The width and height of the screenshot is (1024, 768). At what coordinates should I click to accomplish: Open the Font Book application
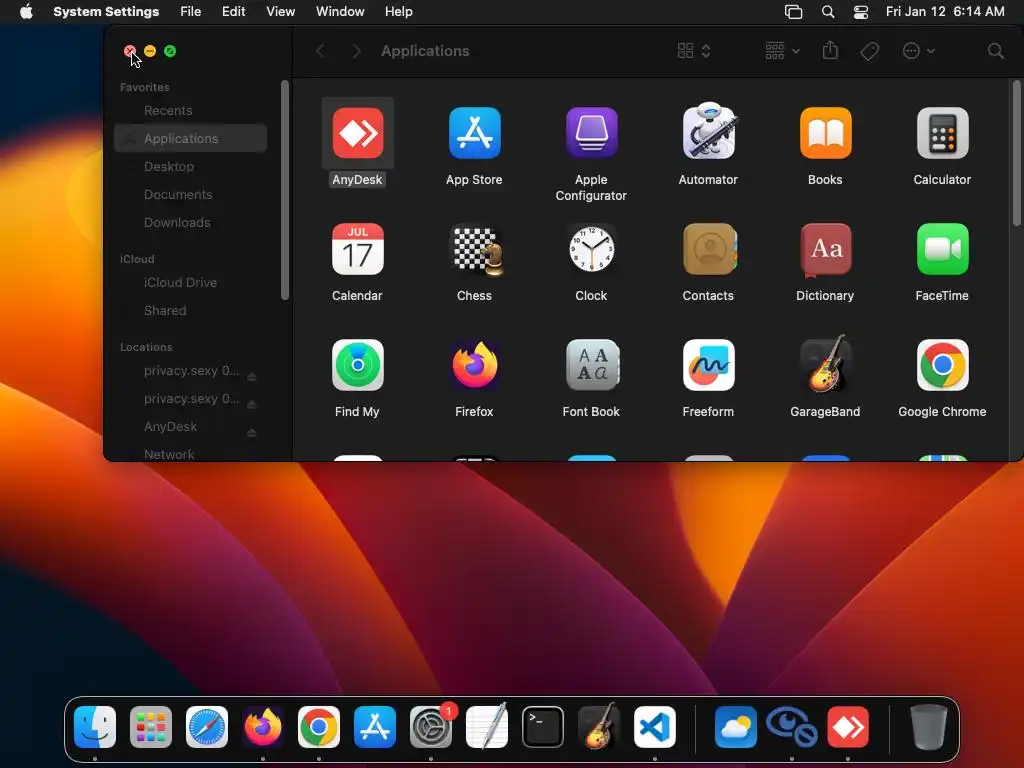(591, 365)
